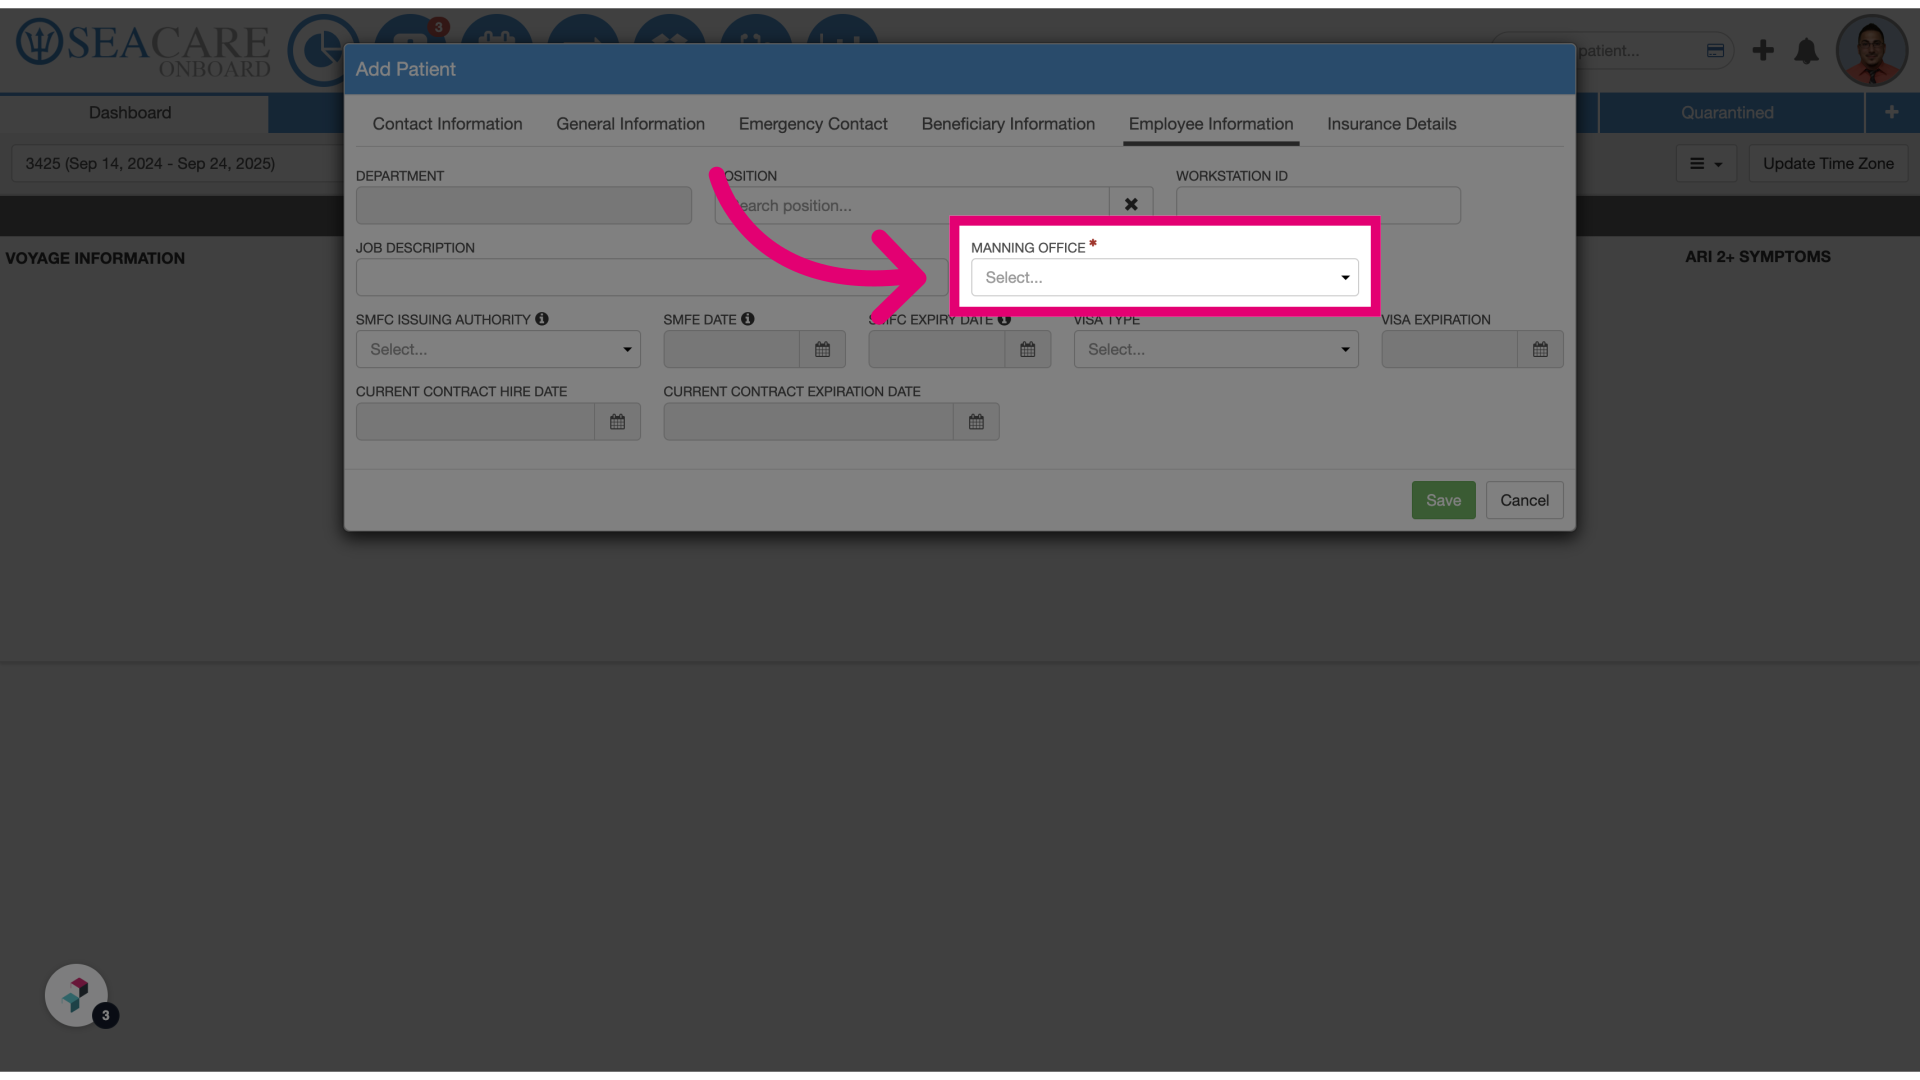This screenshot has height=1080, width=1920.
Task: Open the Manning Office dropdown
Action: coord(1165,277)
